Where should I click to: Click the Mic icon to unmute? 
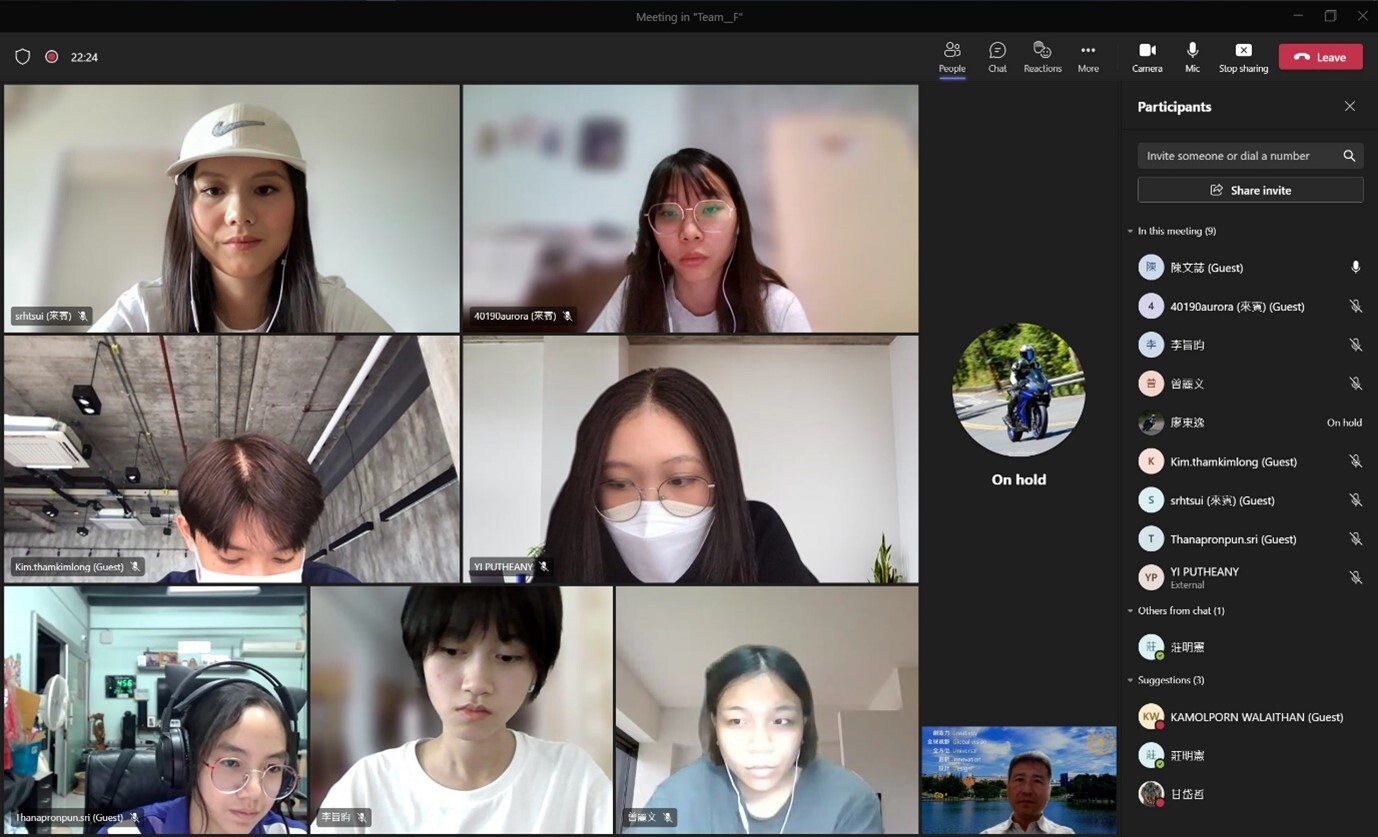[x=1192, y=56]
